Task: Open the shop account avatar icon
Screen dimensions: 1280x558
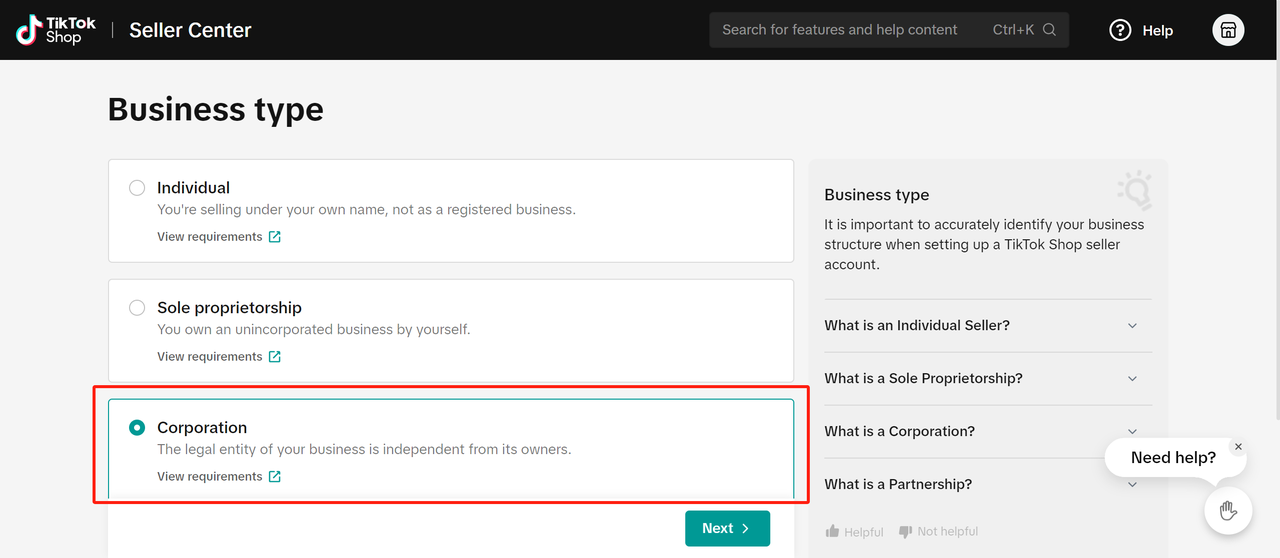Action: (1228, 30)
